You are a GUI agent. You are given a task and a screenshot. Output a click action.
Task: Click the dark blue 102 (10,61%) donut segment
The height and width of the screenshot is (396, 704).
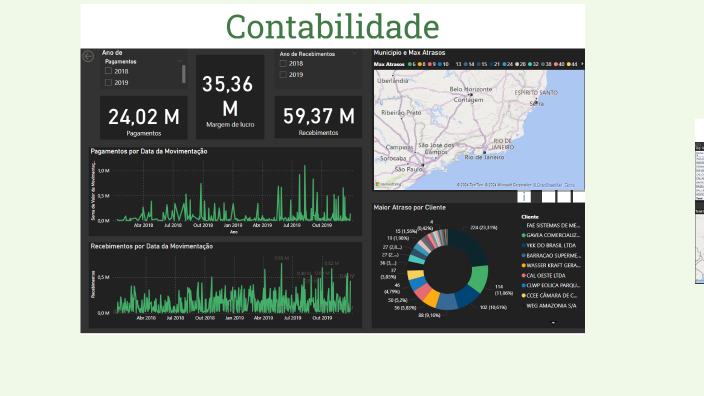pos(466,296)
